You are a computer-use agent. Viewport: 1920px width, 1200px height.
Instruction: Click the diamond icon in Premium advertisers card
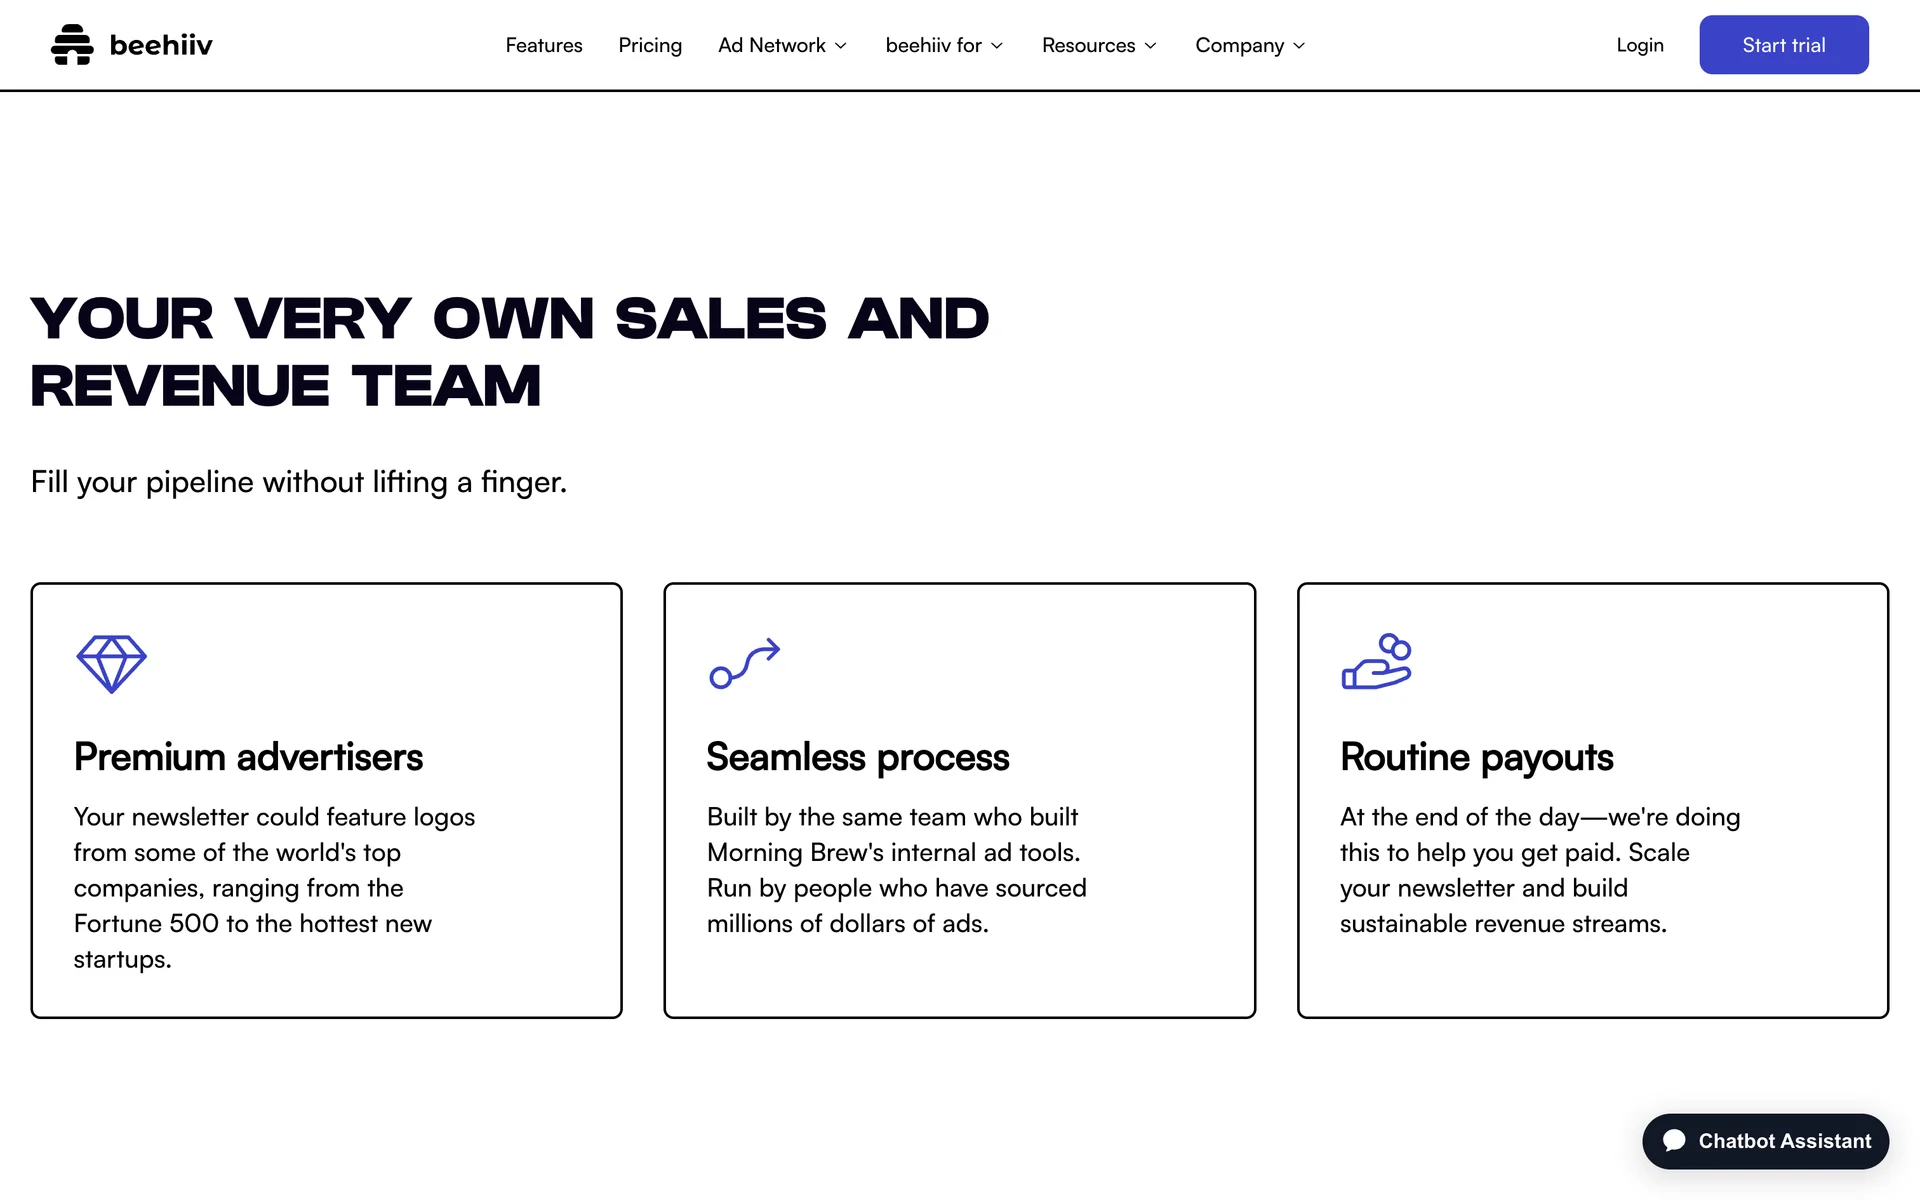(111, 663)
